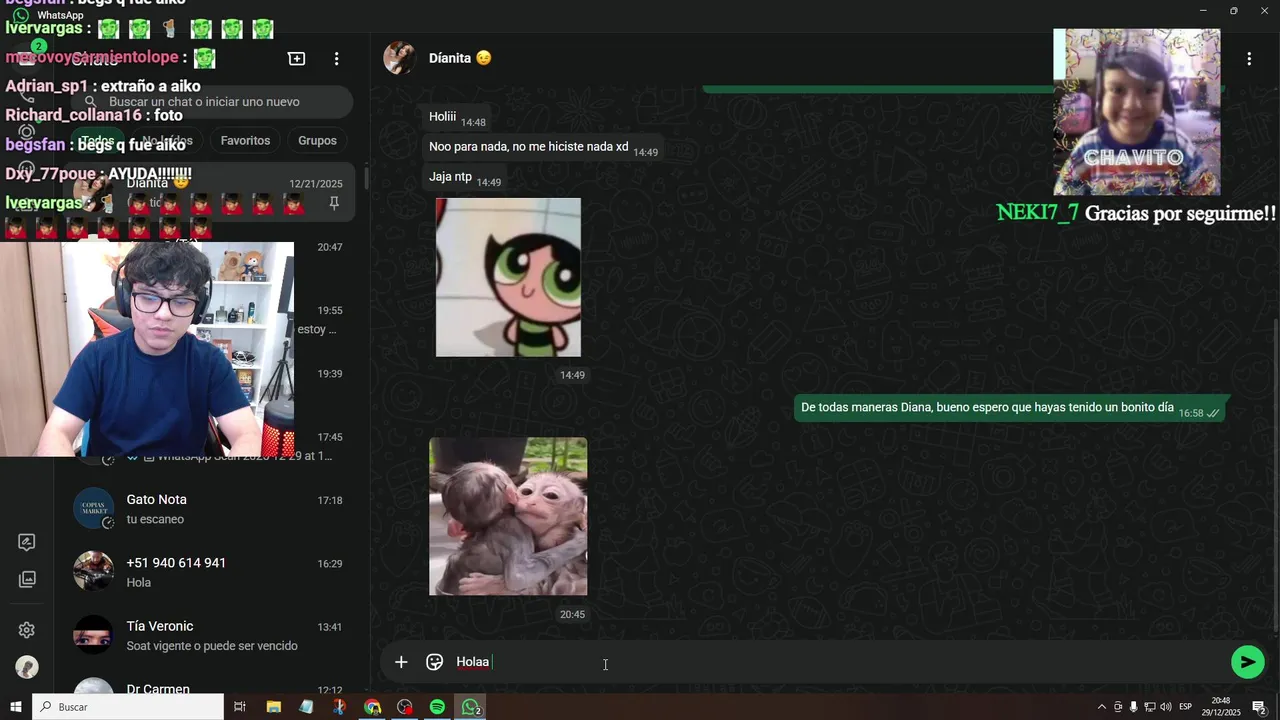Screen dimensions: 1280x720
Task: Open the Windows notification center
Action: tap(1259, 707)
